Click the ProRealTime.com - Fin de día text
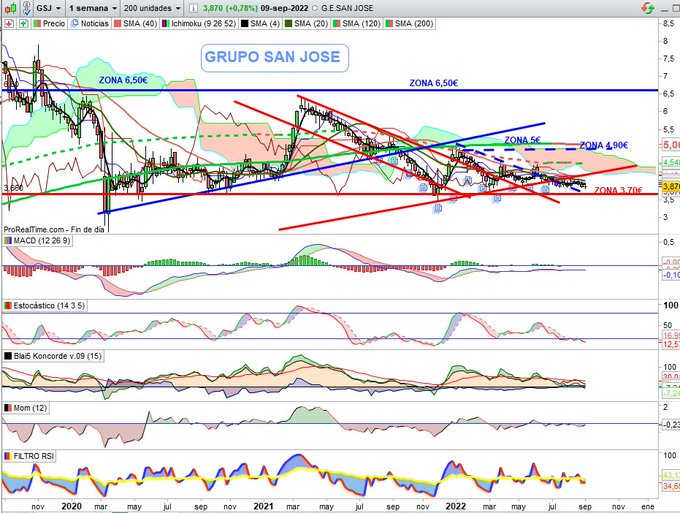 pos(54,229)
